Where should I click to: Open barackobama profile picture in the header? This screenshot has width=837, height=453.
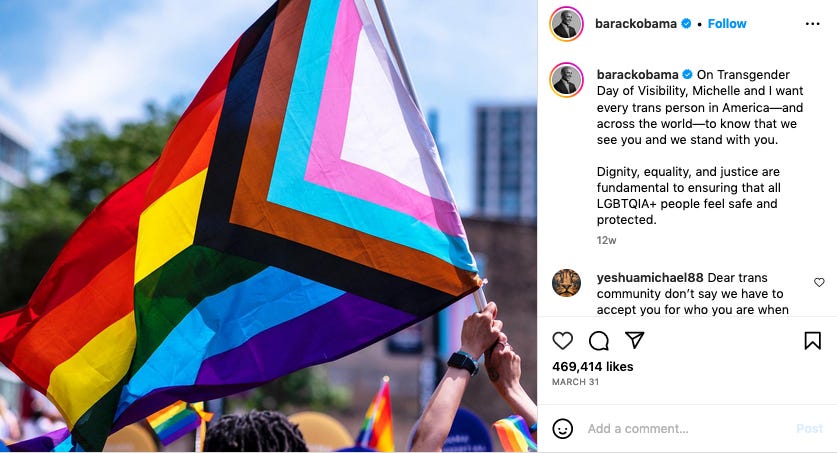[x=566, y=24]
